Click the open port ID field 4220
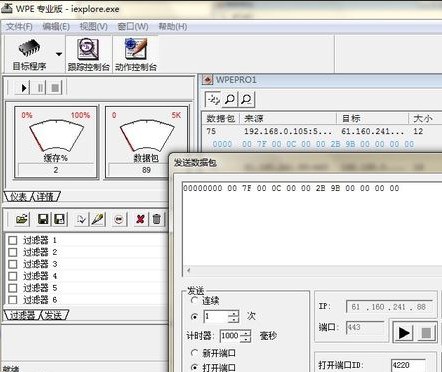442x372 pixels. [x=408, y=365]
